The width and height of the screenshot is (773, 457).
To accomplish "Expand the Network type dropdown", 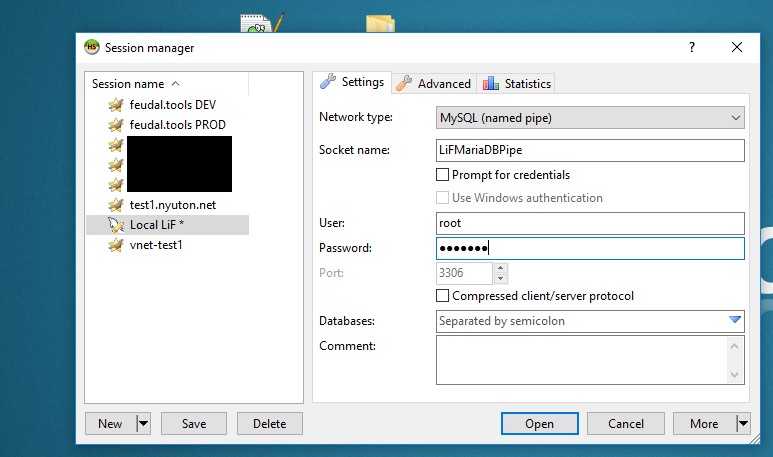I will click(735, 118).
